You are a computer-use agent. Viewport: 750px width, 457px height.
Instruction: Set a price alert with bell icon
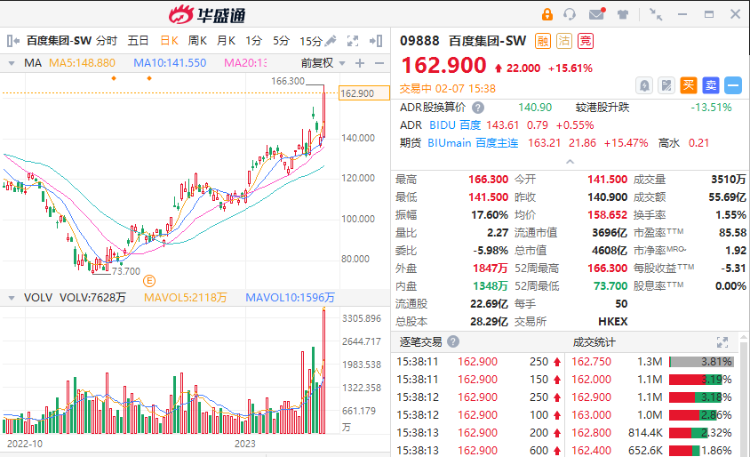click(644, 86)
